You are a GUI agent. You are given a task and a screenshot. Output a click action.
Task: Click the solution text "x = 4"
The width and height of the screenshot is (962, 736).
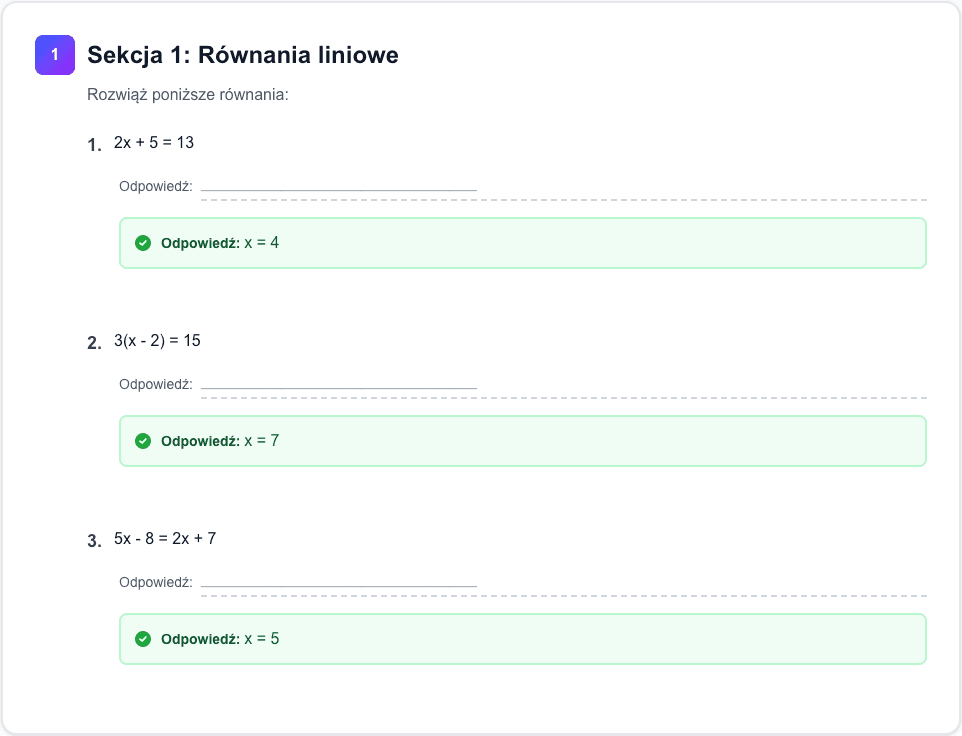262,243
